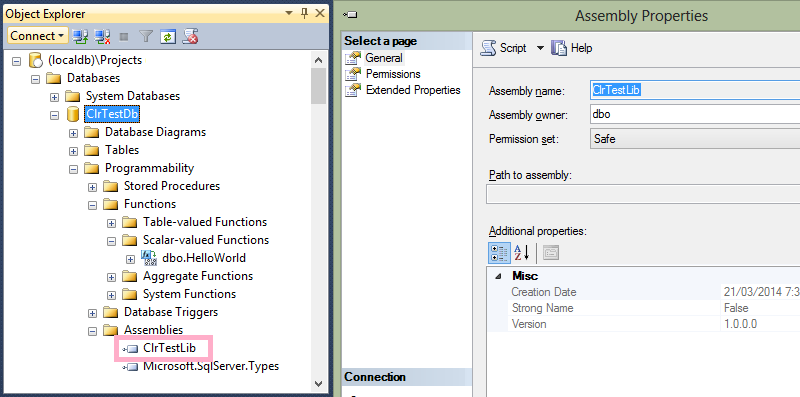Switch properties grid to Alphabetical sort
Image resolution: width=800 pixels, height=397 pixels.
click(x=521, y=253)
